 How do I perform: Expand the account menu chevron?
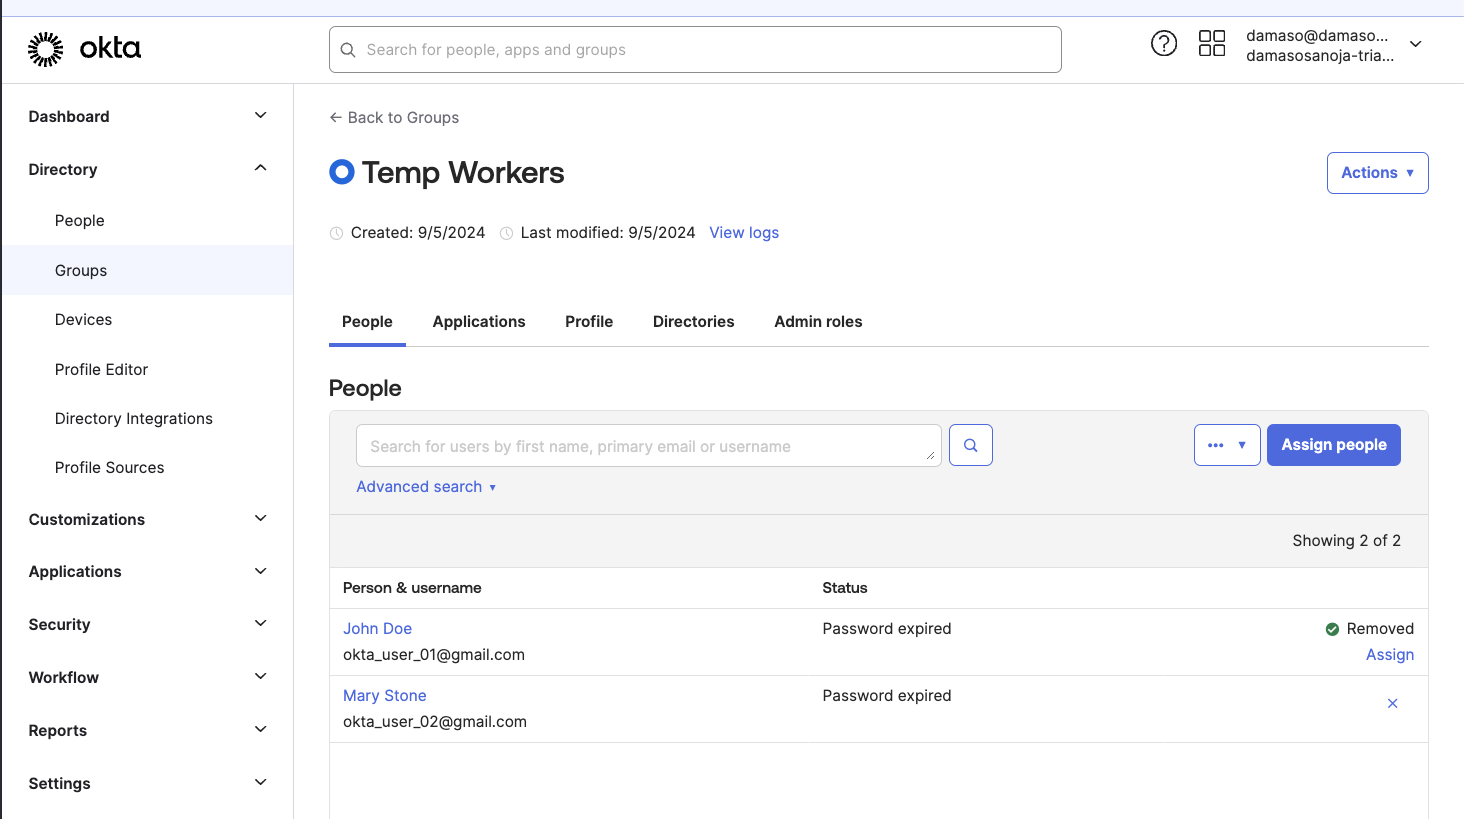1415,44
